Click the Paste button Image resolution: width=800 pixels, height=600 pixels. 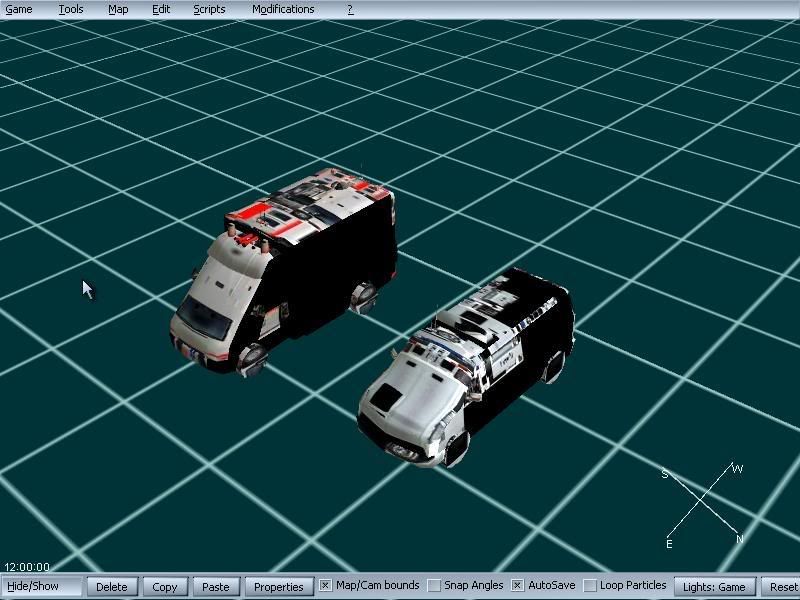[x=215, y=587]
